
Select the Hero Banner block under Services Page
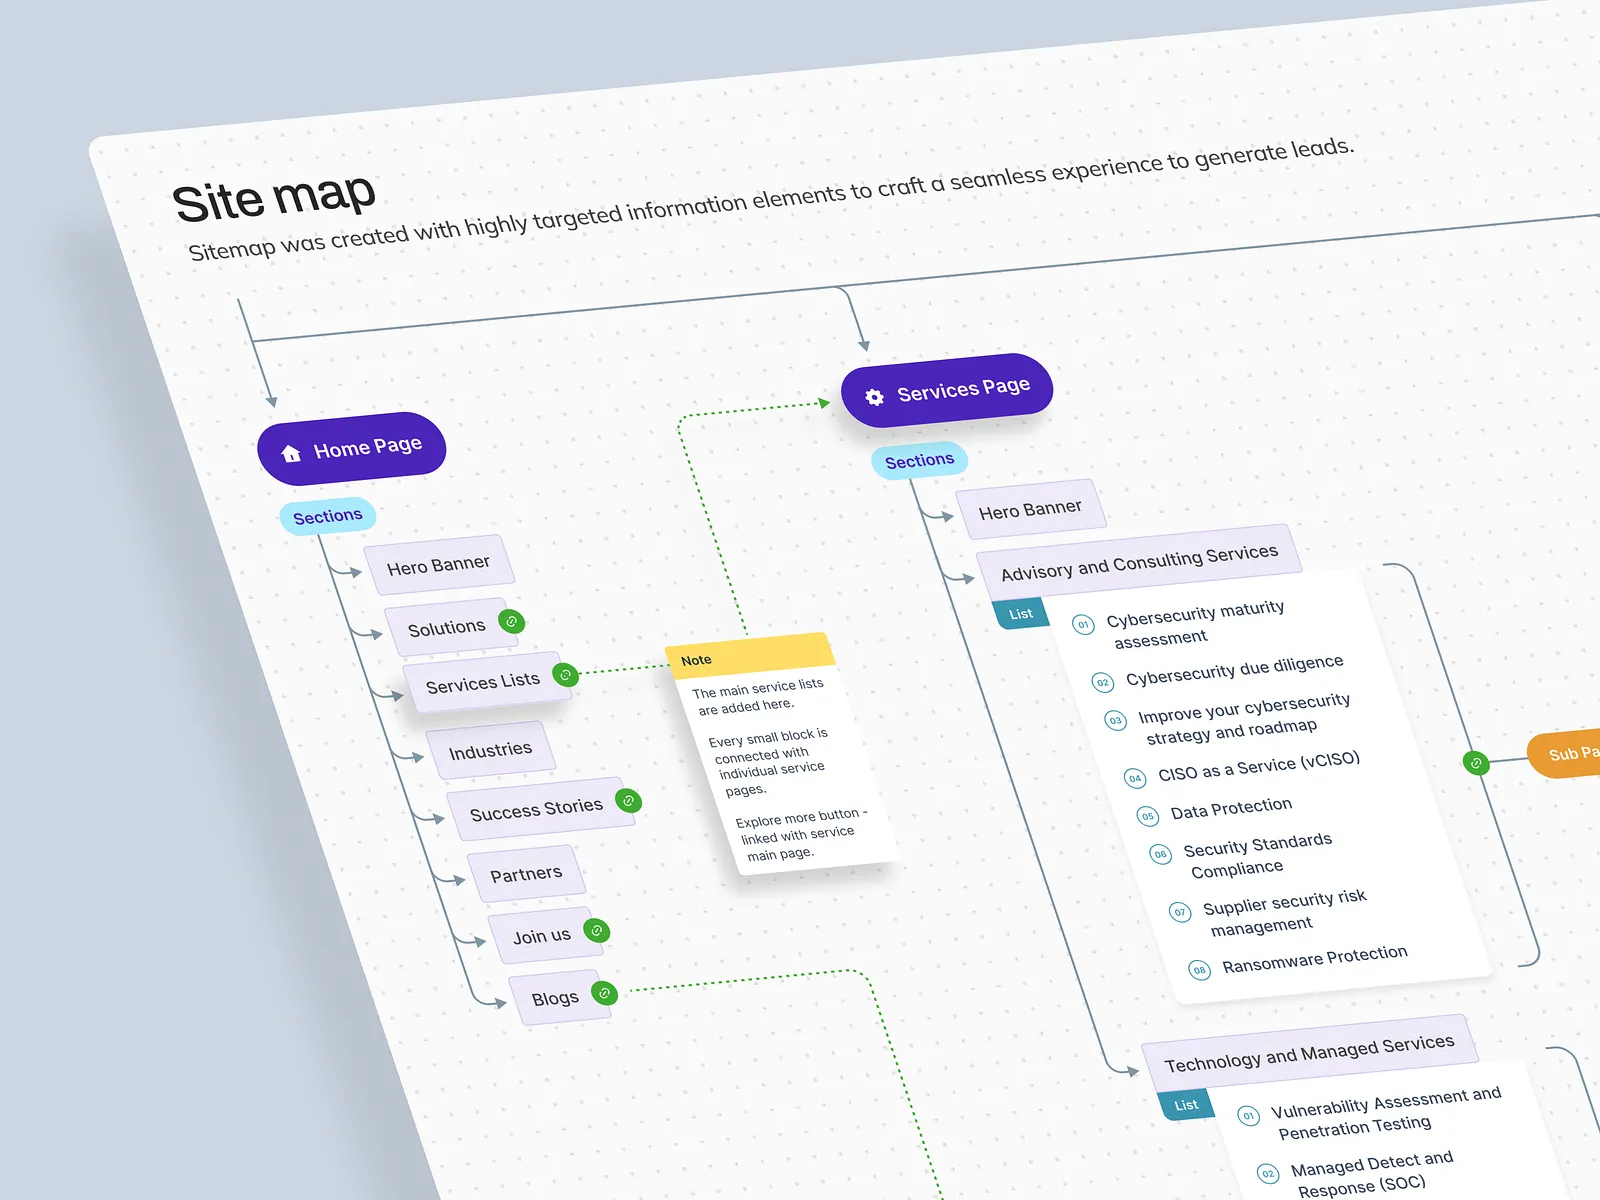click(1031, 509)
